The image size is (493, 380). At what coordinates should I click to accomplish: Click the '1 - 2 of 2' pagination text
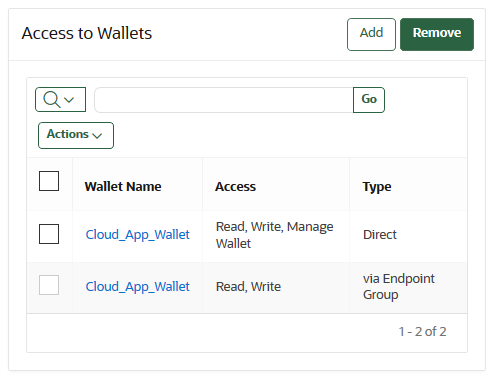pyautogui.click(x=422, y=332)
